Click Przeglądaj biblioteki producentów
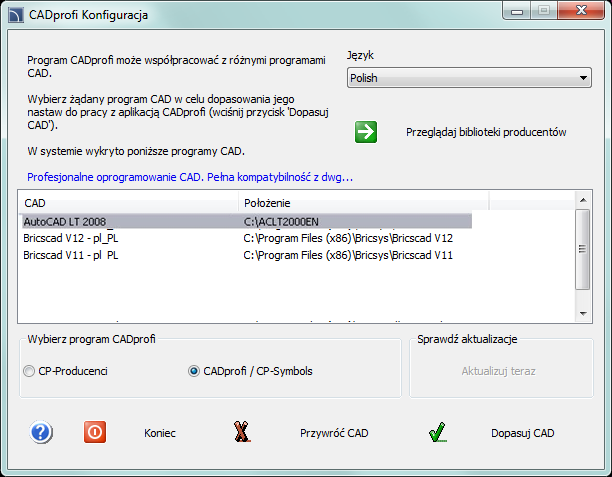The width and height of the screenshot is (612, 477). pyautogui.click(x=486, y=132)
